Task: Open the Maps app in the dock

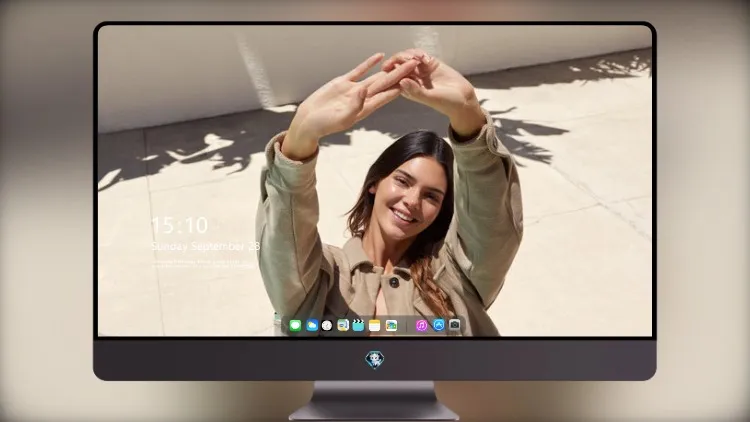Action: 343,326
